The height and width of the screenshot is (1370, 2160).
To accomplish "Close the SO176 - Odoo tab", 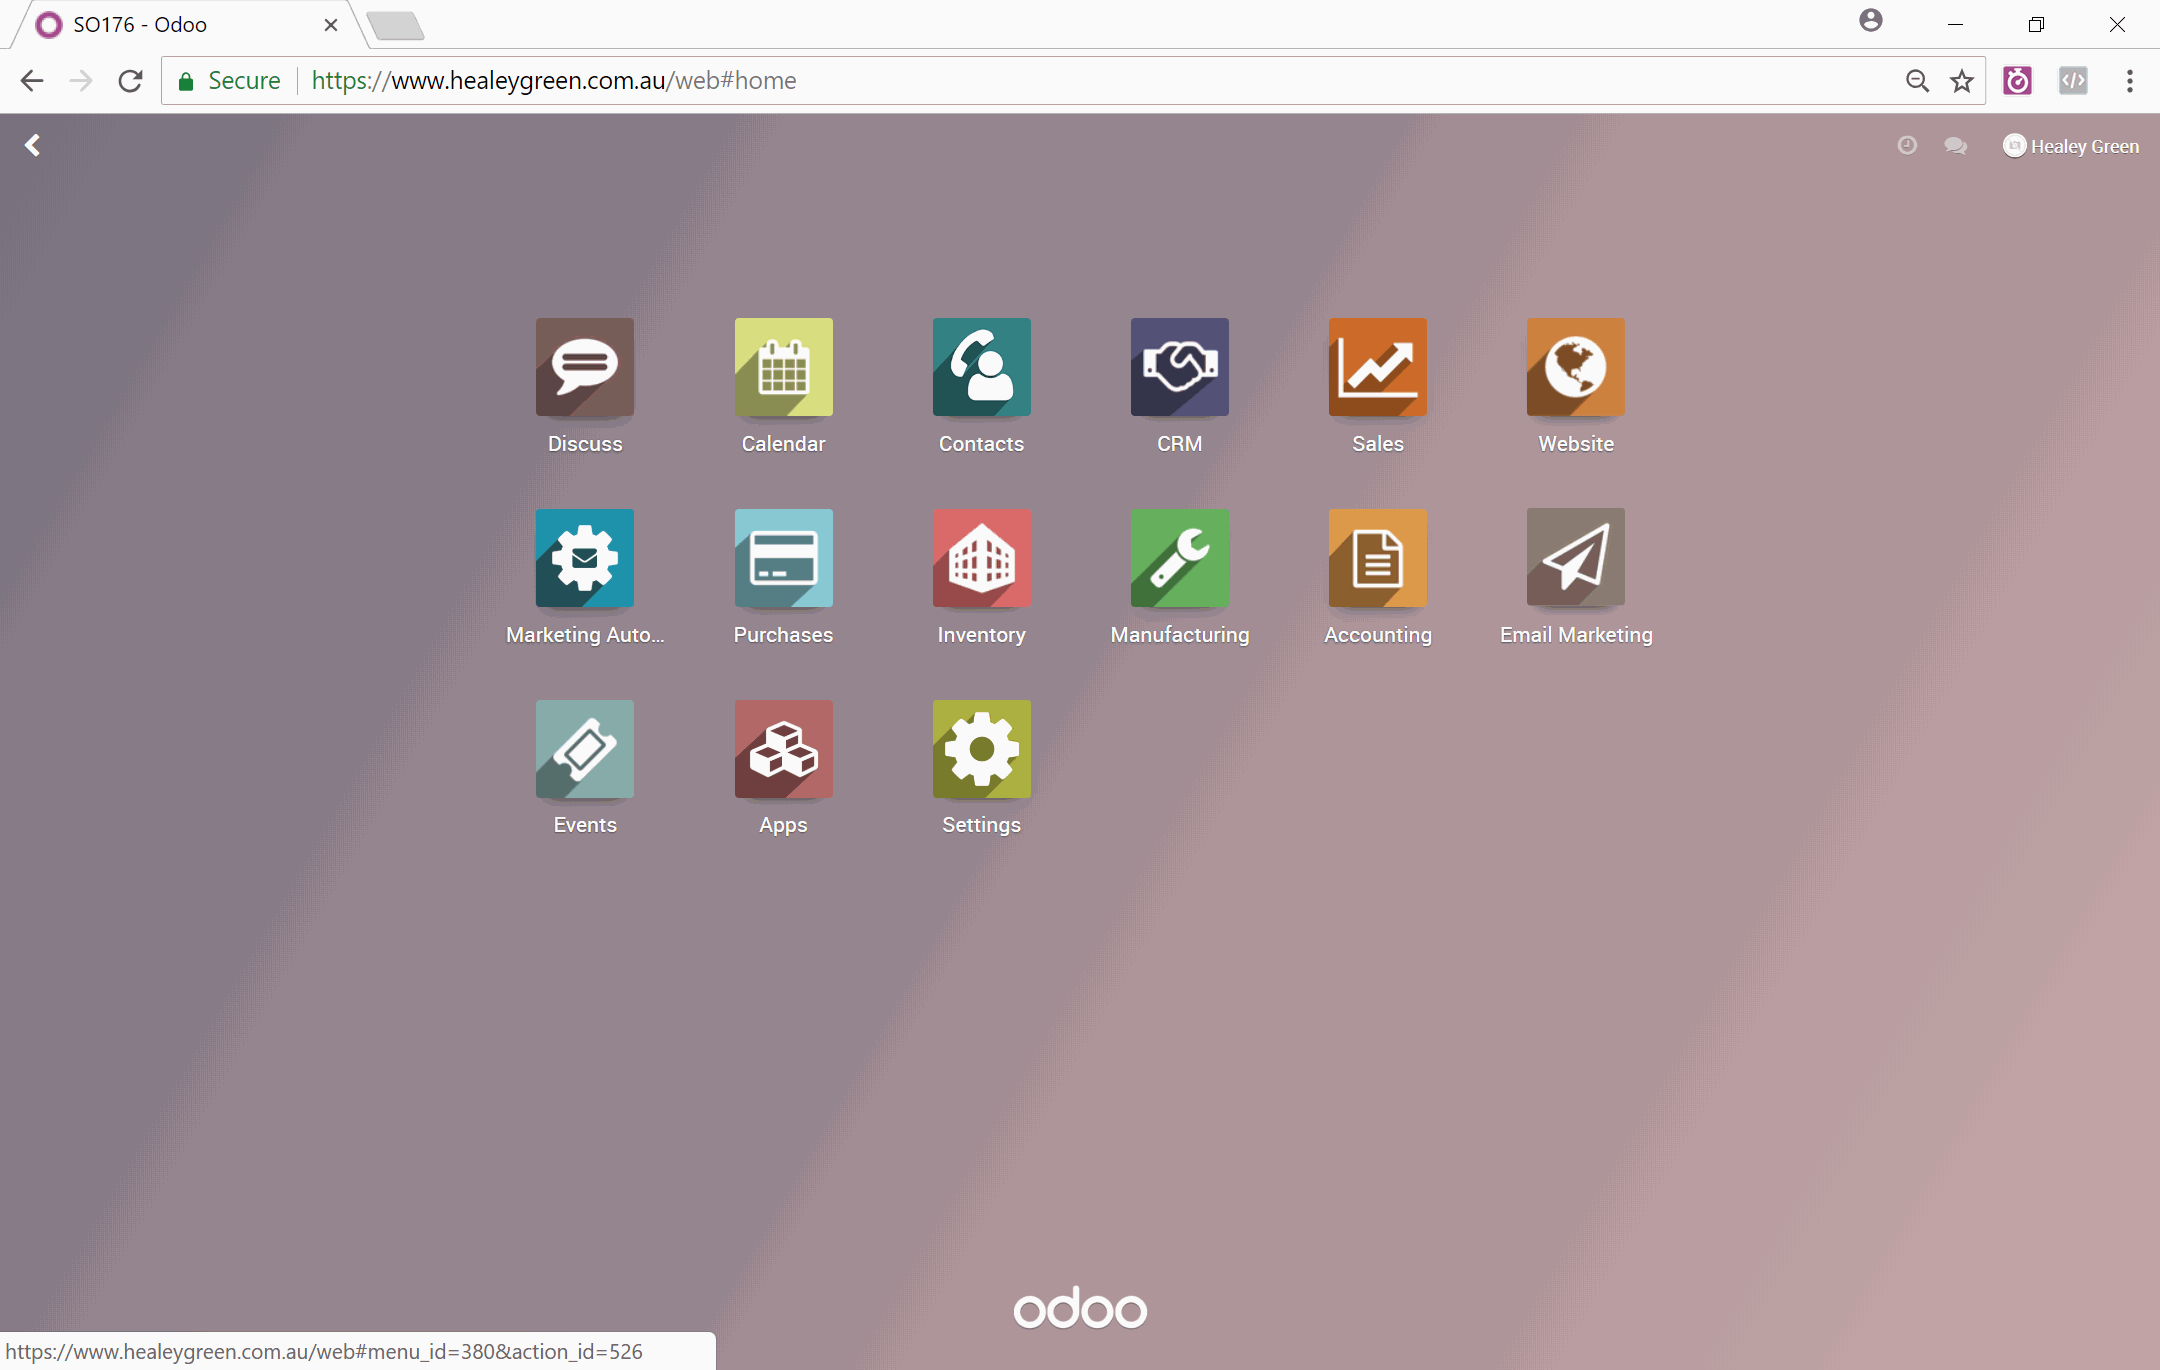I will point(331,25).
